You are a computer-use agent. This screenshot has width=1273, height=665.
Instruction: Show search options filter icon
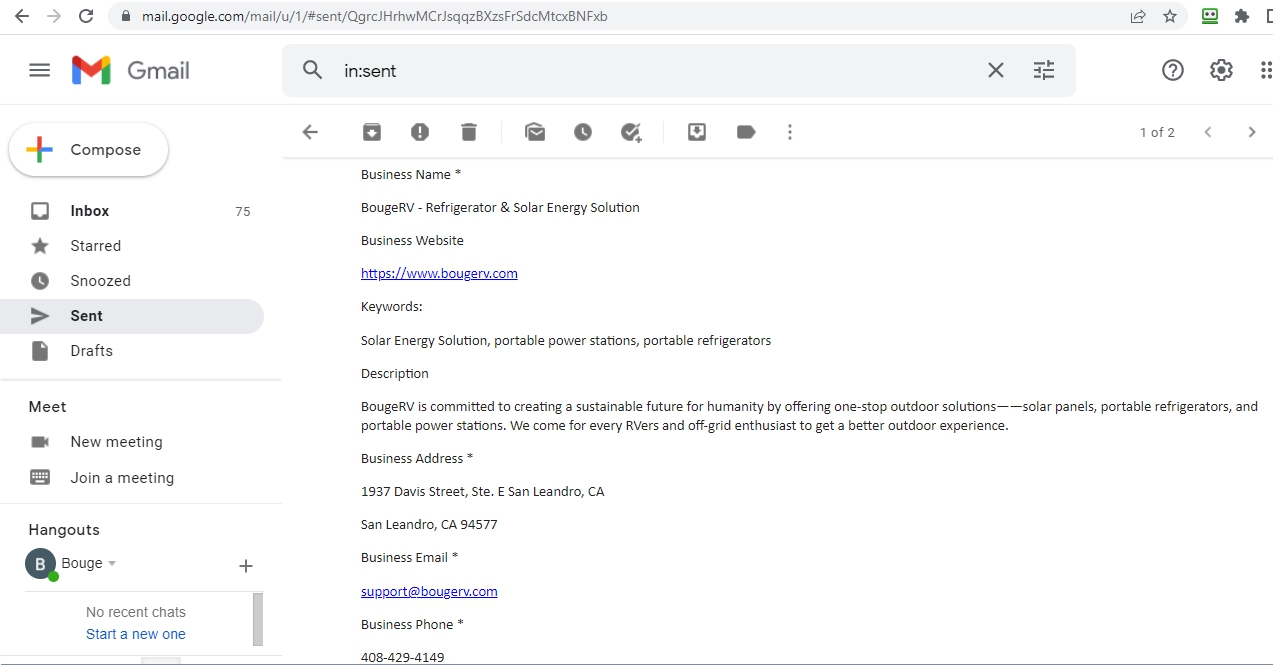click(1044, 70)
